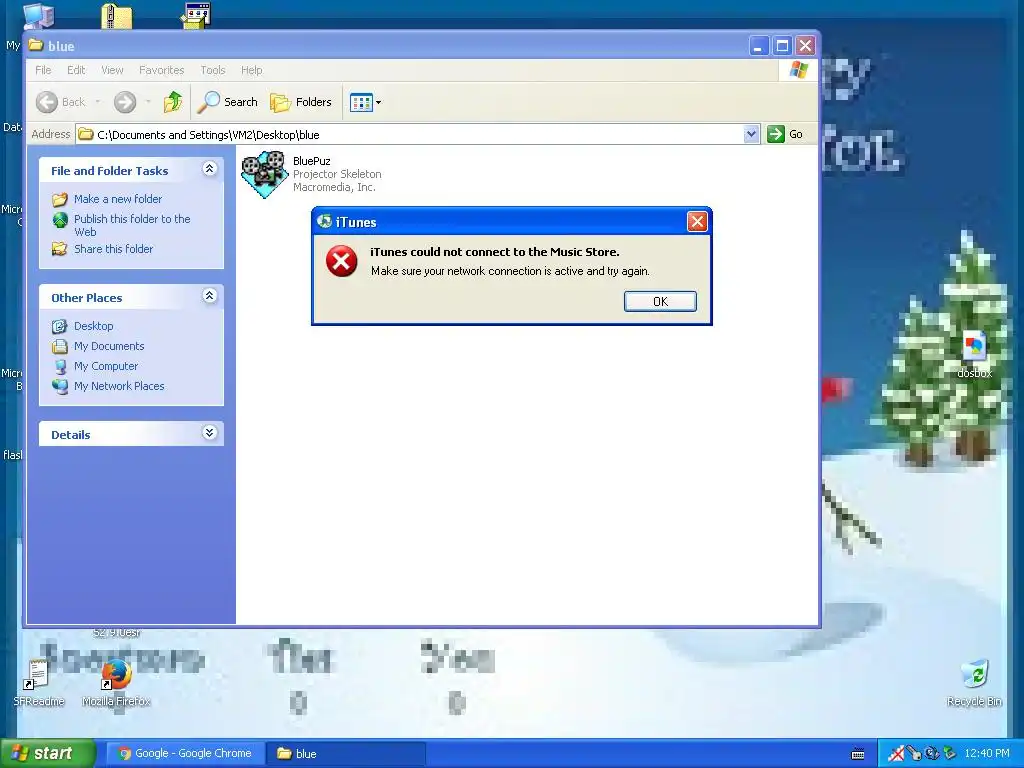Click the Share this folder icon
Viewport: 1024px width, 768px height.
[x=60, y=249]
